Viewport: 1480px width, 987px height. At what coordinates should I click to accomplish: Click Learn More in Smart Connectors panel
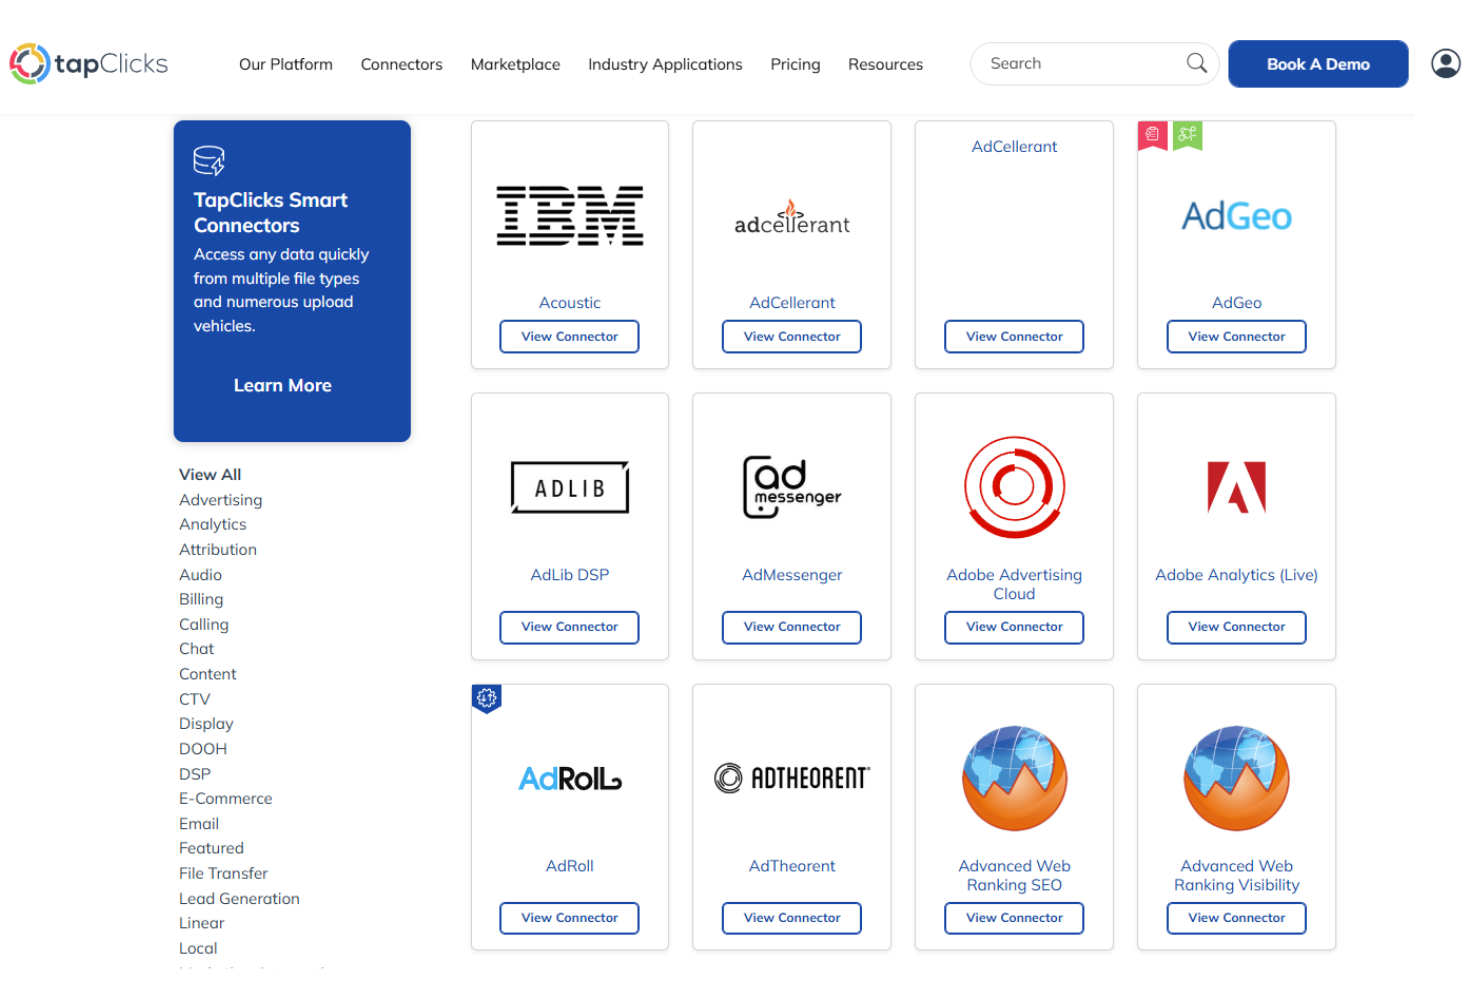[283, 385]
